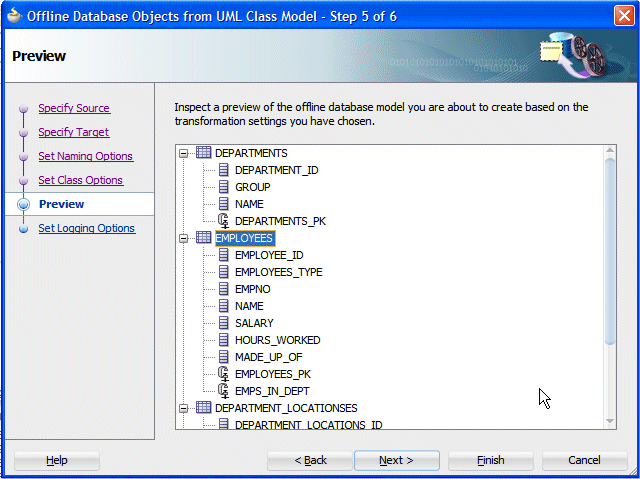Select the HOURS_WORKED column row
Screen dimensions: 640x479
[x=278, y=340]
